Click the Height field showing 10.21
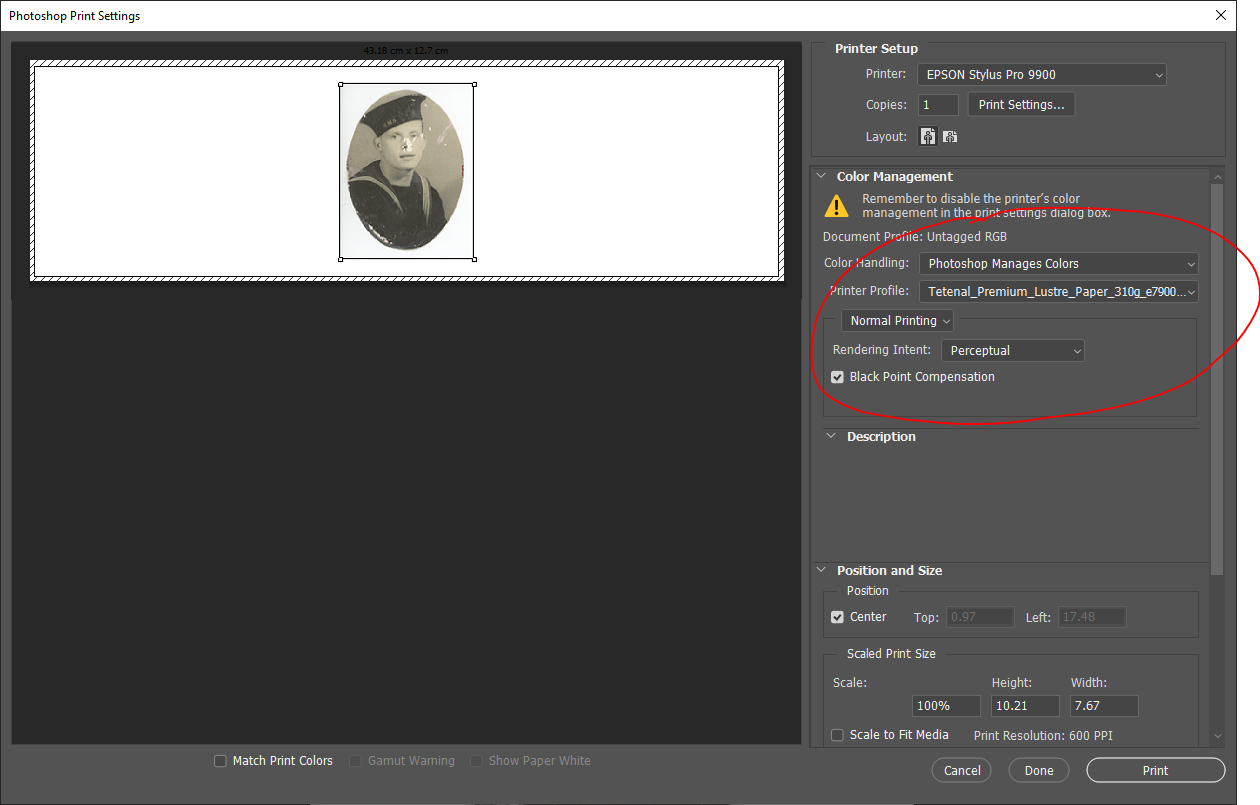Screen dimensions: 1260x805 1025,706
